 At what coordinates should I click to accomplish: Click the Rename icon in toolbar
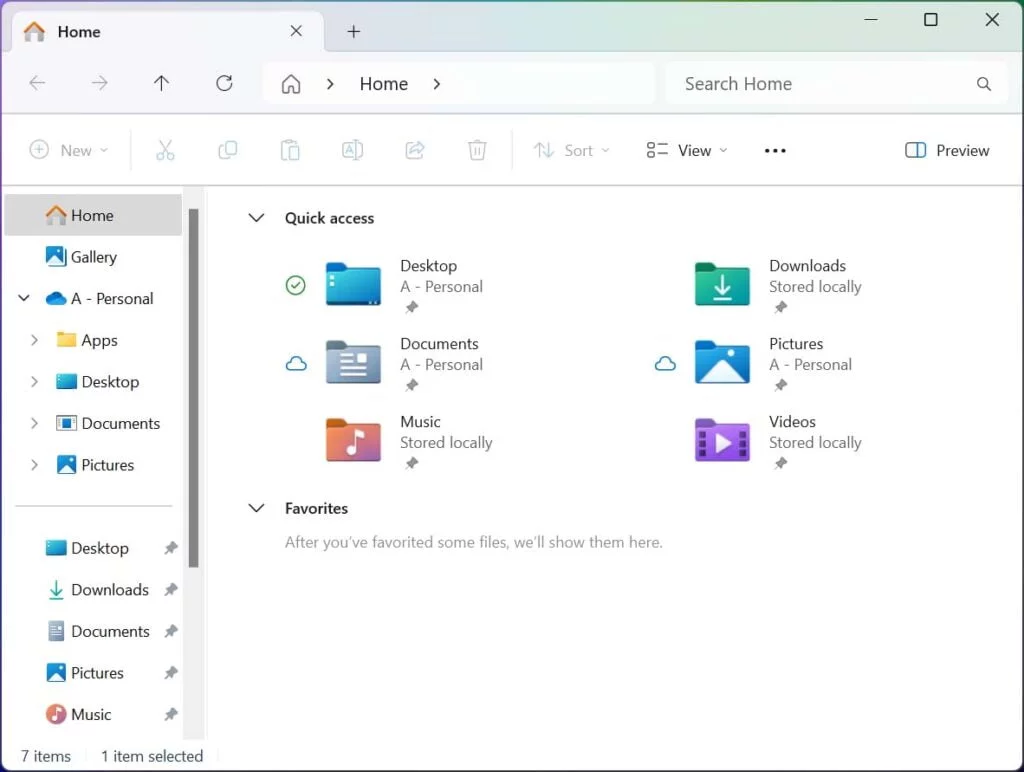point(352,150)
